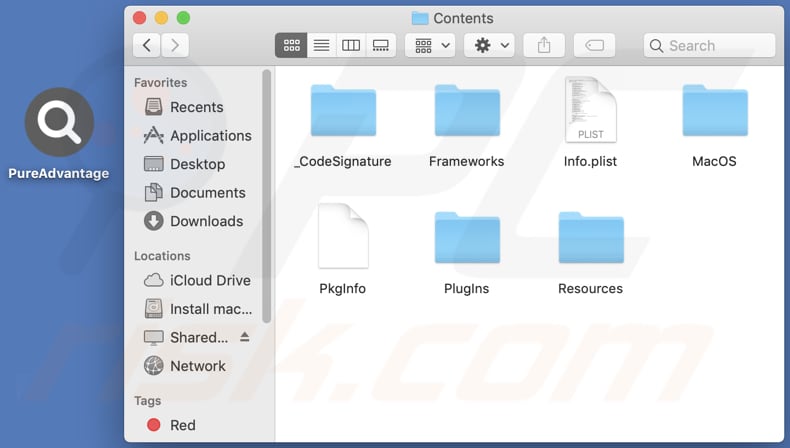The image size is (790, 448).
Task: Switch to gallery view mode
Action: pyautogui.click(x=380, y=45)
